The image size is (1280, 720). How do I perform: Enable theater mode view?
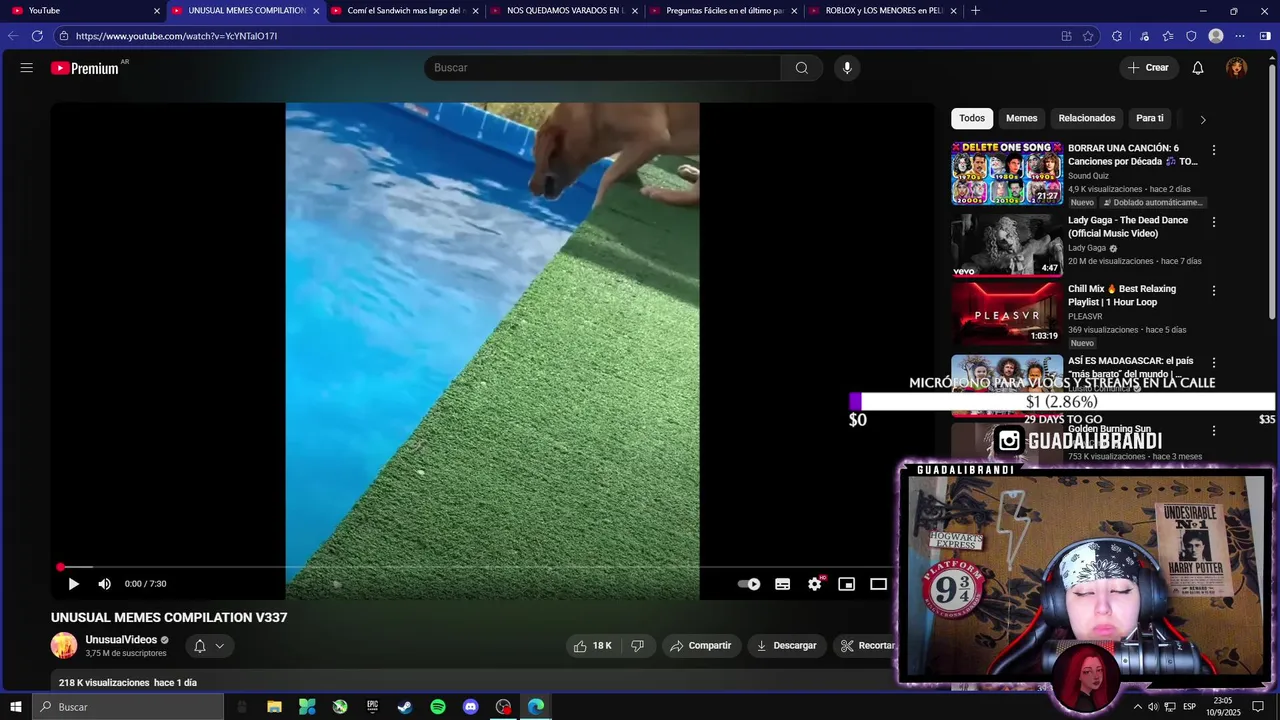click(879, 584)
